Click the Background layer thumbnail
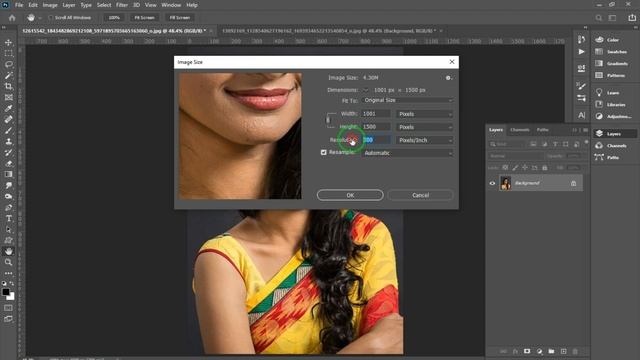Image resolution: width=640 pixels, height=360 pixels. [x=506, y=183]
